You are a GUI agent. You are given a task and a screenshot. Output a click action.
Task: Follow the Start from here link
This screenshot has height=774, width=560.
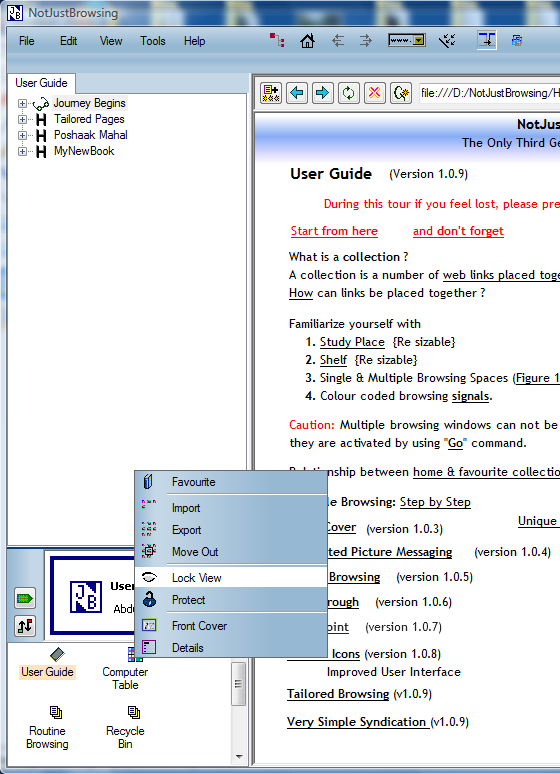(334, 231)
